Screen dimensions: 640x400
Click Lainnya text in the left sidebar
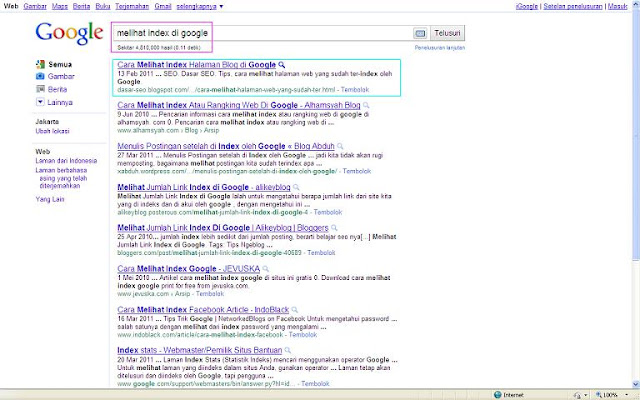pyautogui.click(x=60, y=102)
